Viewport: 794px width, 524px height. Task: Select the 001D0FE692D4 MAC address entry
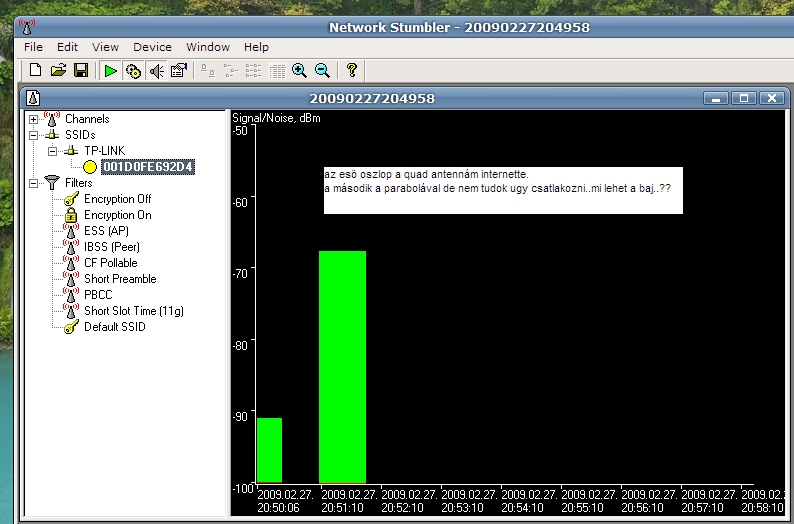coord(148,167)
